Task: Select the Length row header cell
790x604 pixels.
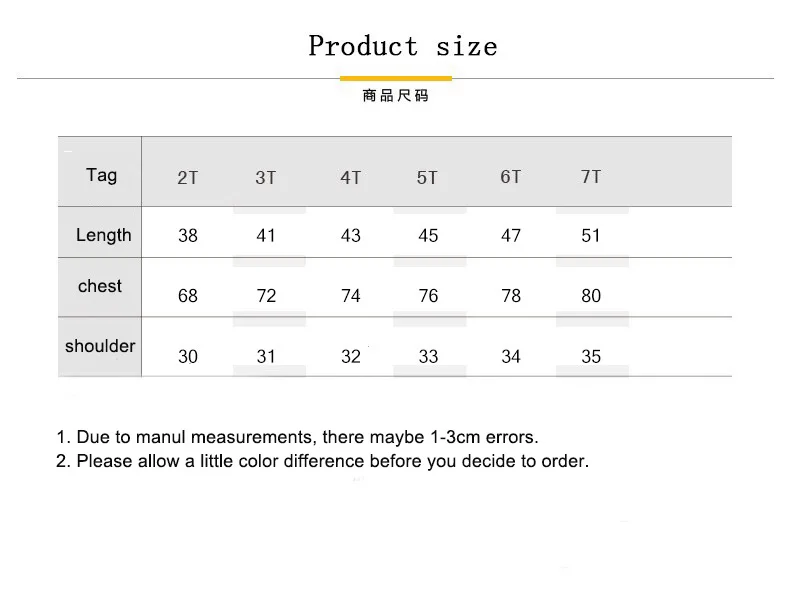Action: [100, 232]
